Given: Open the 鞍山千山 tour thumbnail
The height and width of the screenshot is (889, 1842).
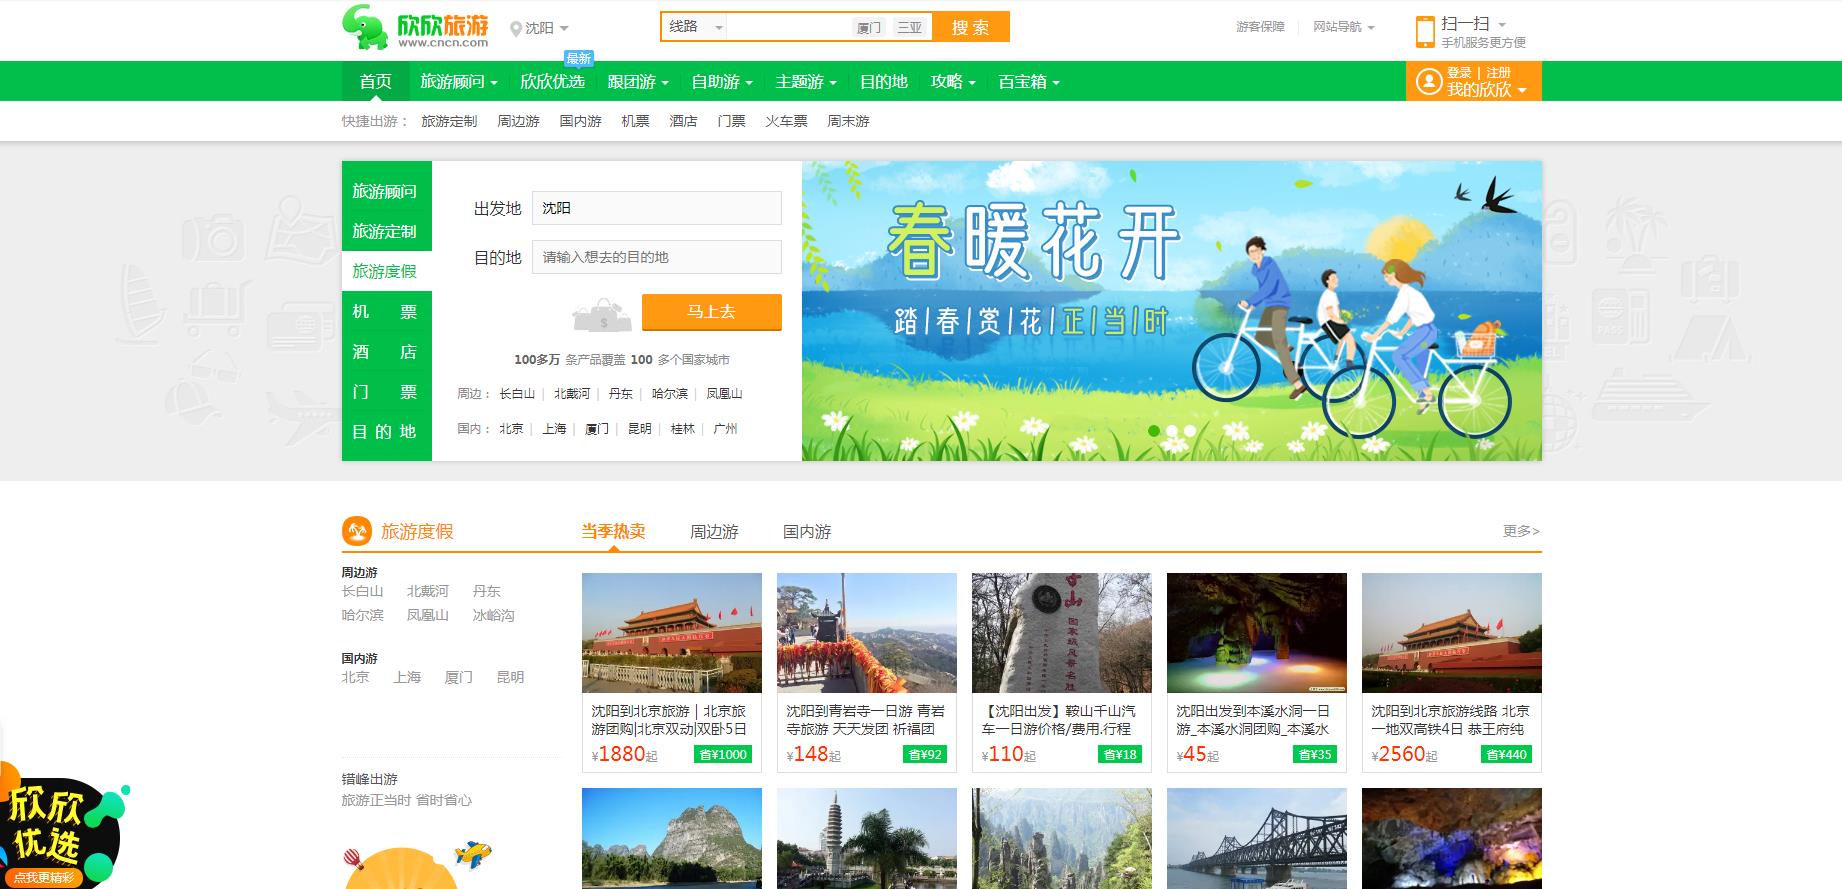Looking at the screenshot, I should [x=1062, y=632].
